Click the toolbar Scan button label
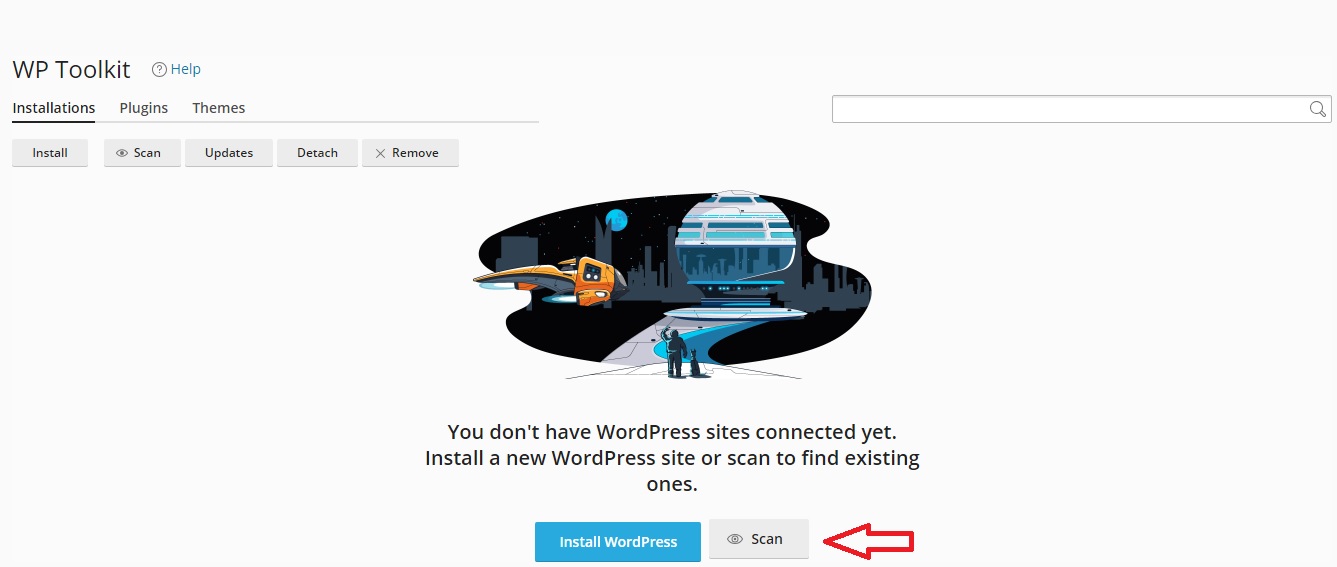Screen dimensions: 1337x567 [x=147, y=153]
